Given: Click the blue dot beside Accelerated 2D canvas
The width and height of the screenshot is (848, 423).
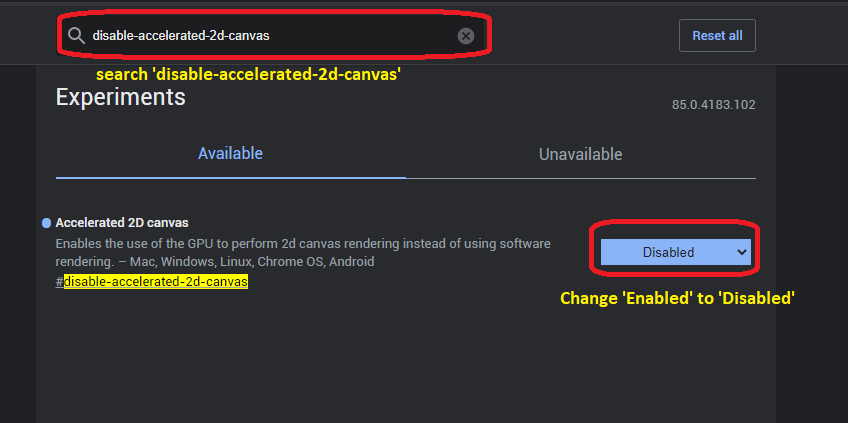Looking at the screenshot, I should point(46,223).
